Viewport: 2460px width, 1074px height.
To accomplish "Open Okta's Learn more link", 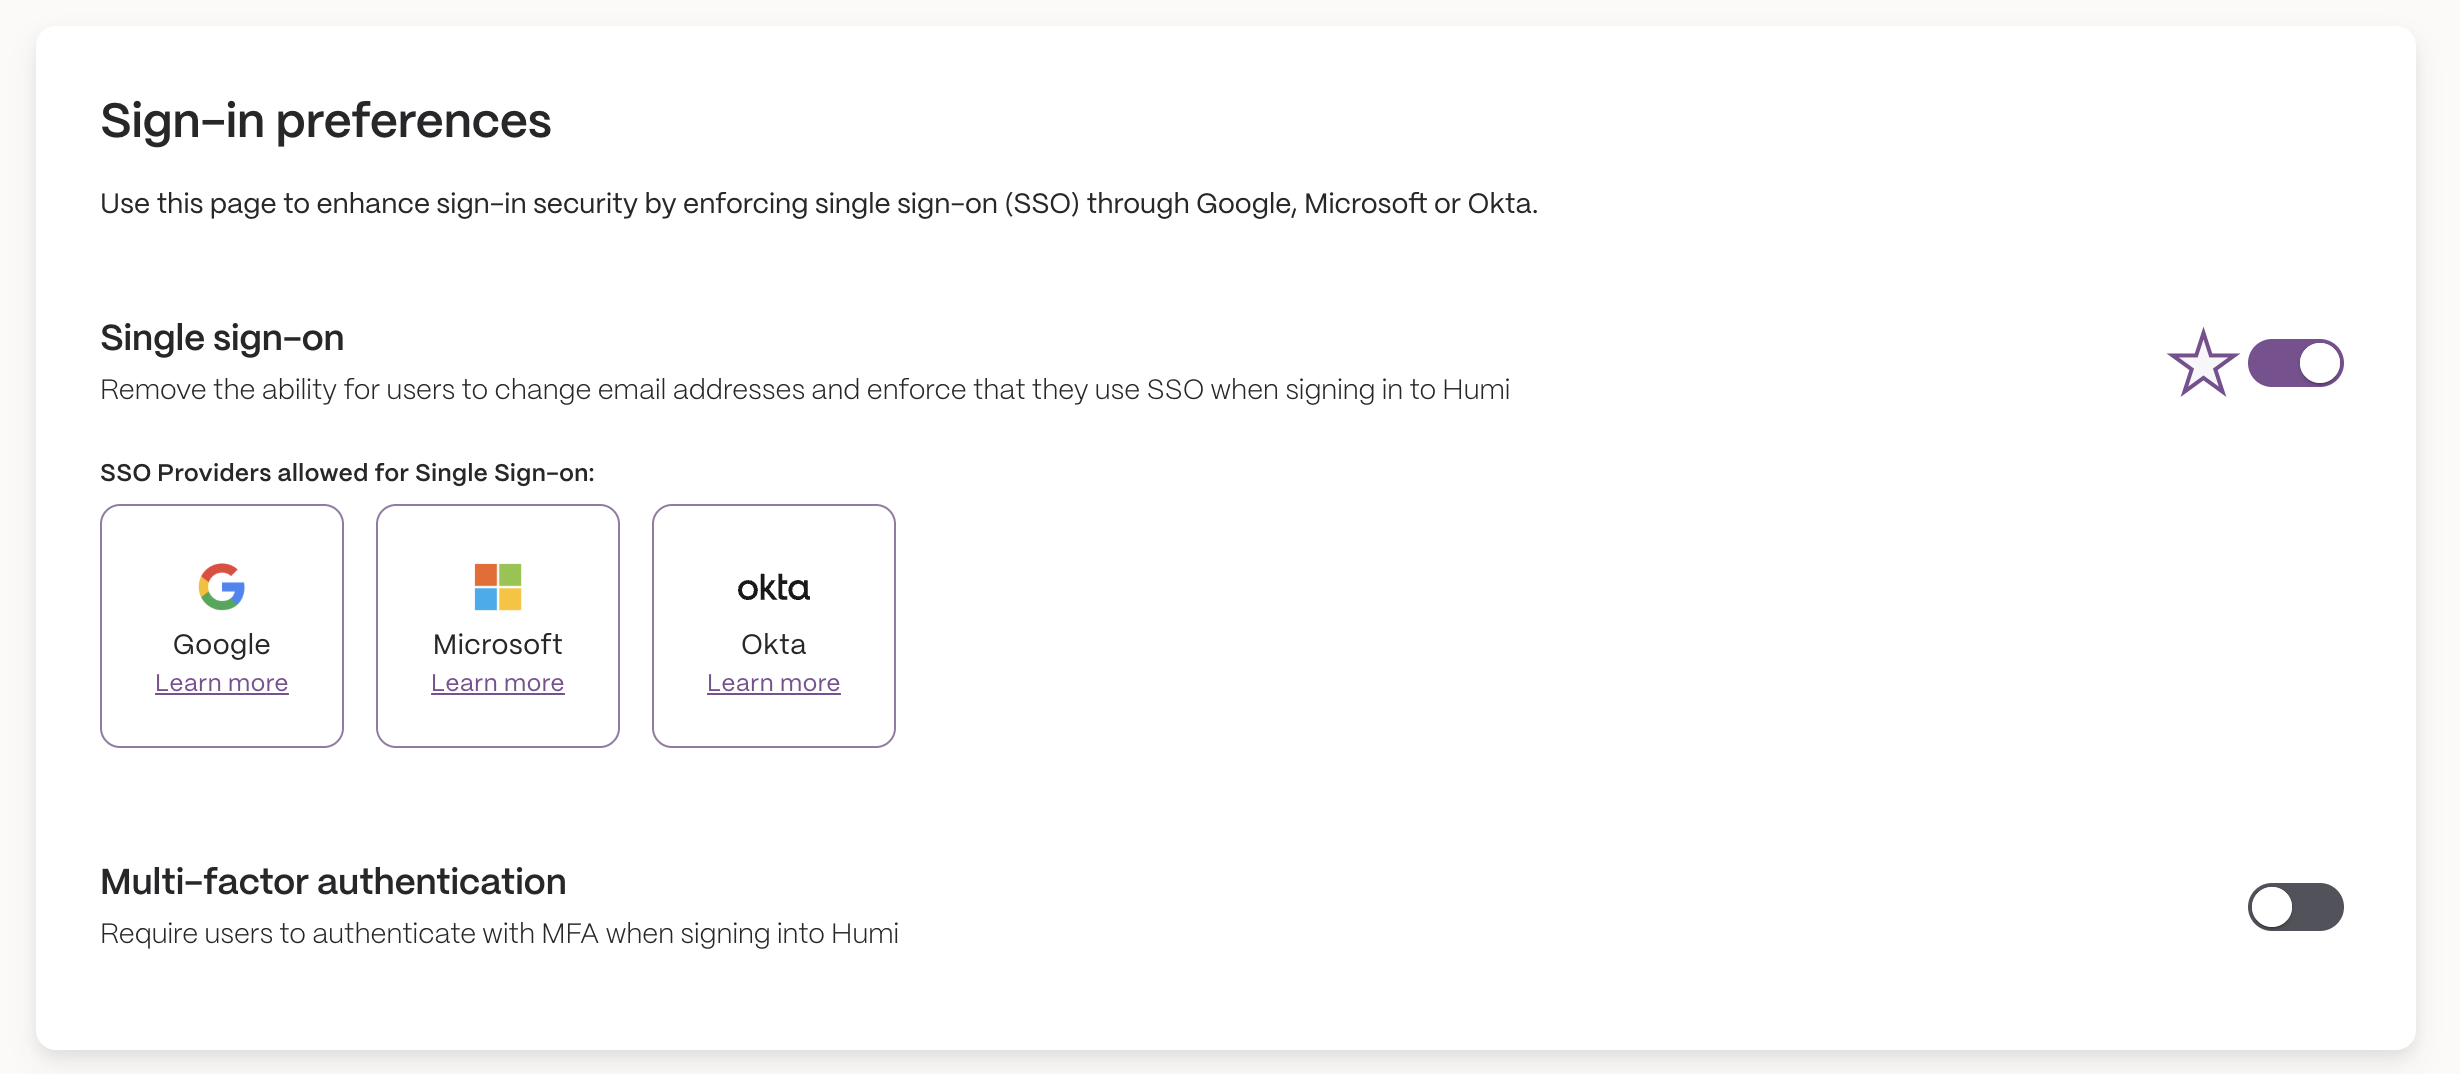I will tap(774, 683).
